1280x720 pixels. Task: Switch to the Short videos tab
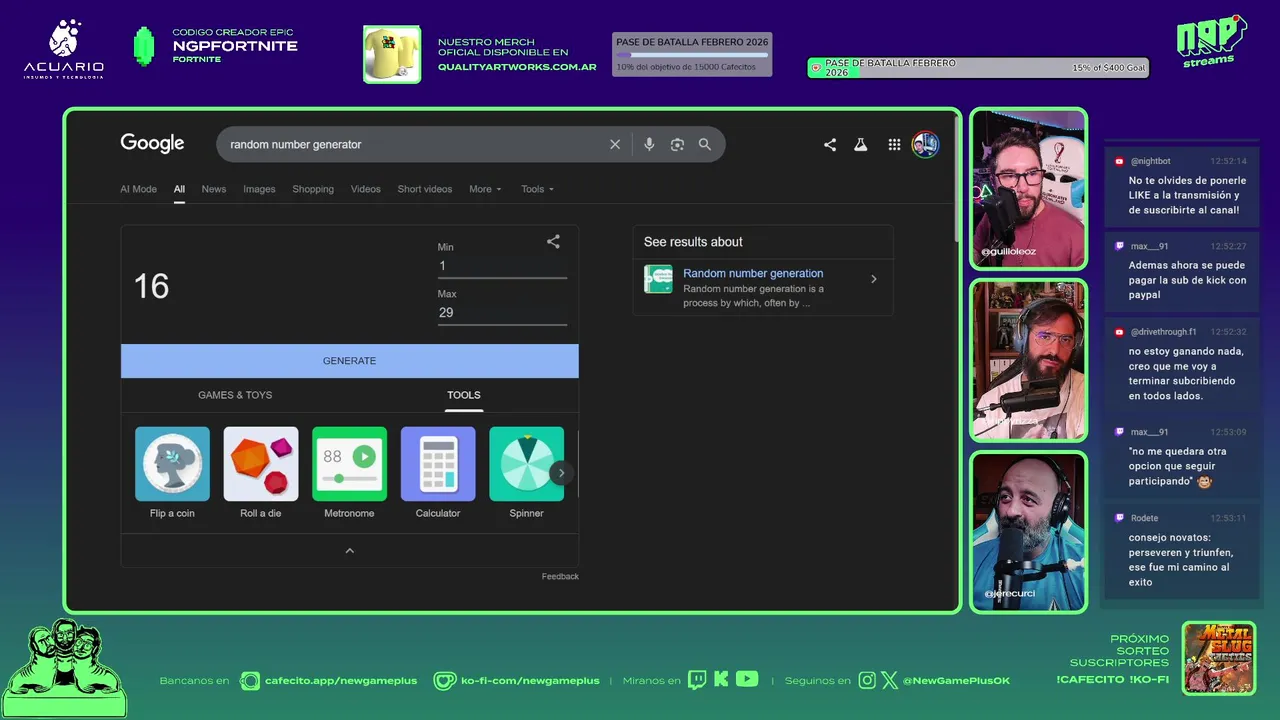coord(425,189)
